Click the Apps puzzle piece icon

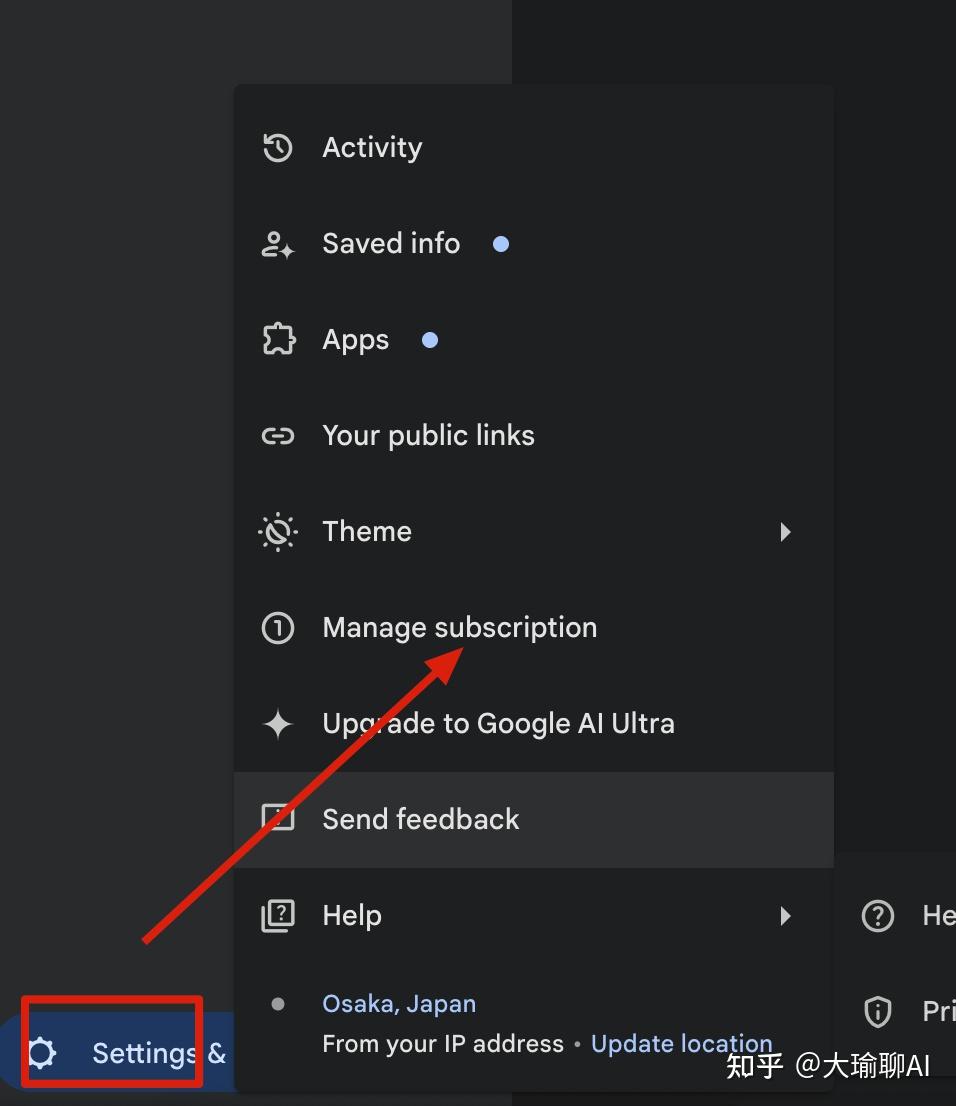(277, 340)
